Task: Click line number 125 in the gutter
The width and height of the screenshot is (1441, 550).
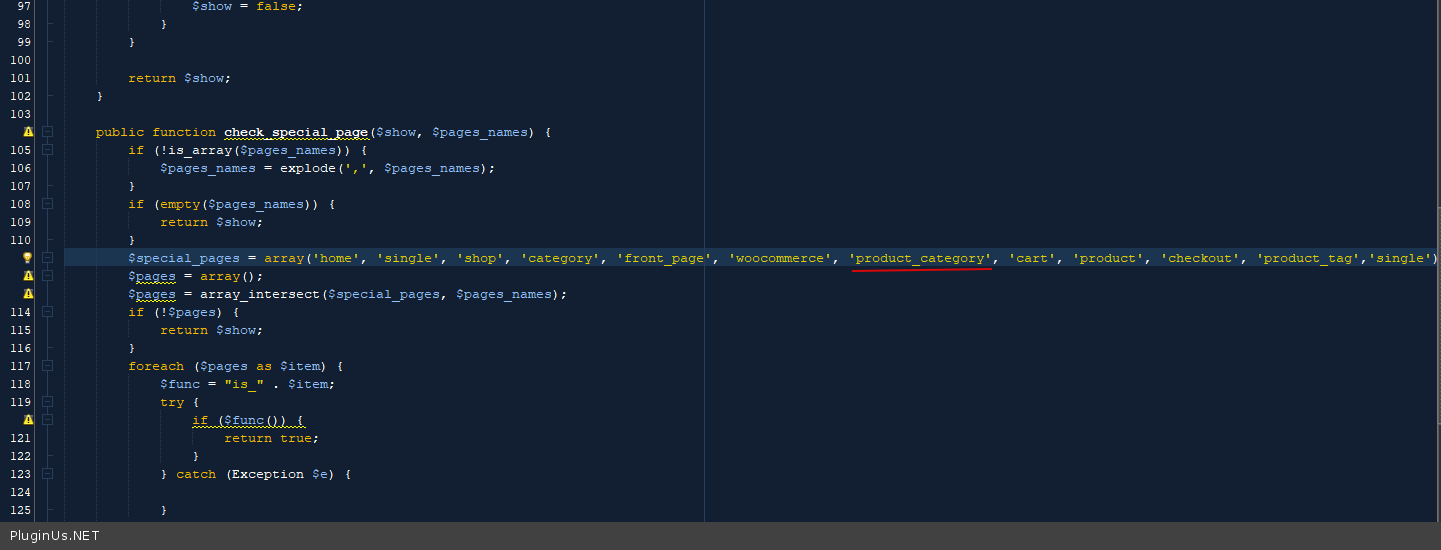Action: [20, 510]
